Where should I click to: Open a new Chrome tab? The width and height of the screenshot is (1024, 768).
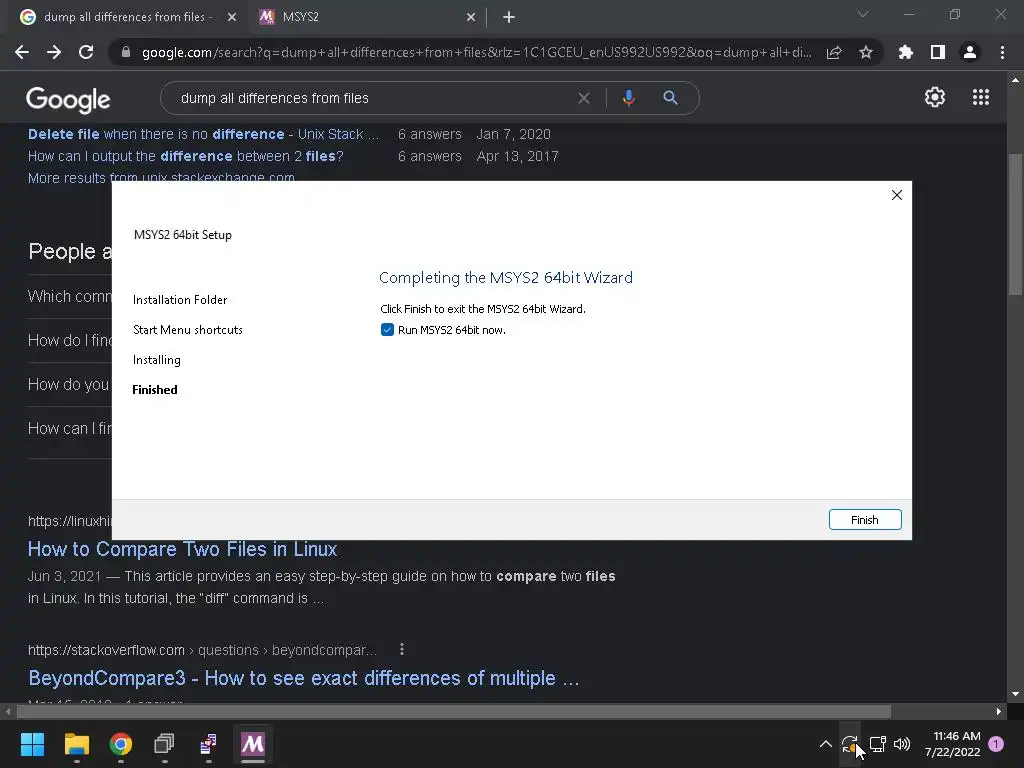[x=509, y=17]
